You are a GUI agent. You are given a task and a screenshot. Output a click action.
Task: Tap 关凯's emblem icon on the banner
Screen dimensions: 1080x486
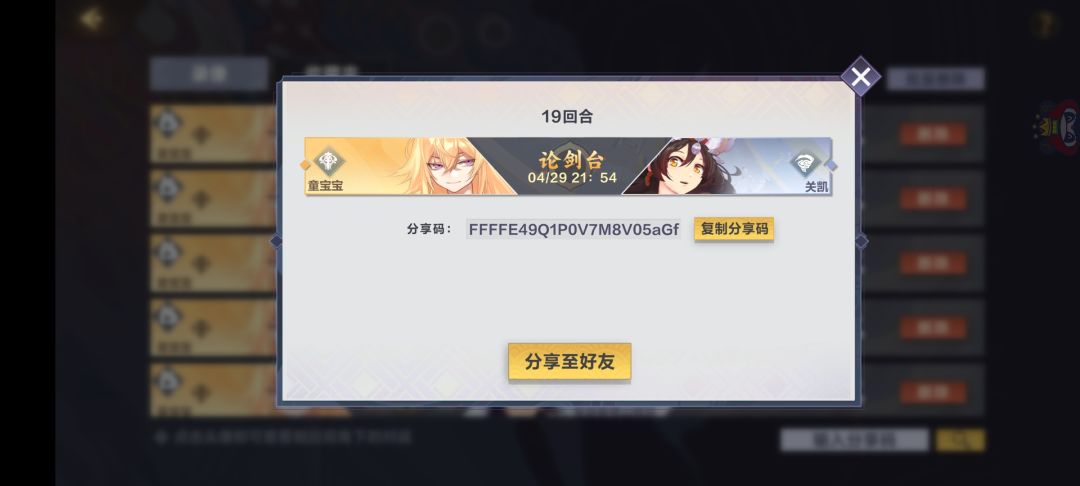807,163
